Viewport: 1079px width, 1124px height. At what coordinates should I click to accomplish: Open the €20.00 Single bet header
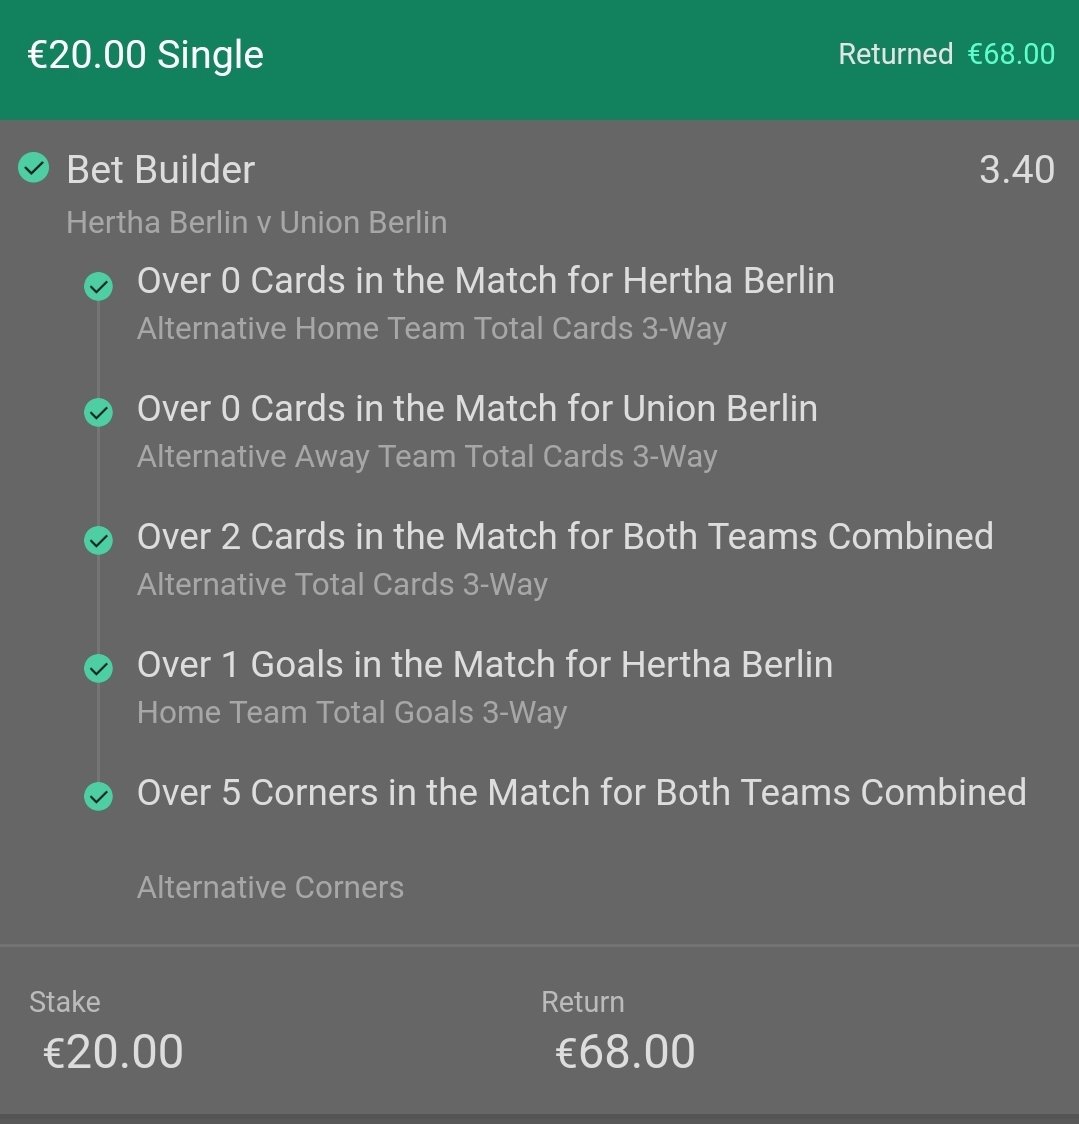(x=146, y=55)
